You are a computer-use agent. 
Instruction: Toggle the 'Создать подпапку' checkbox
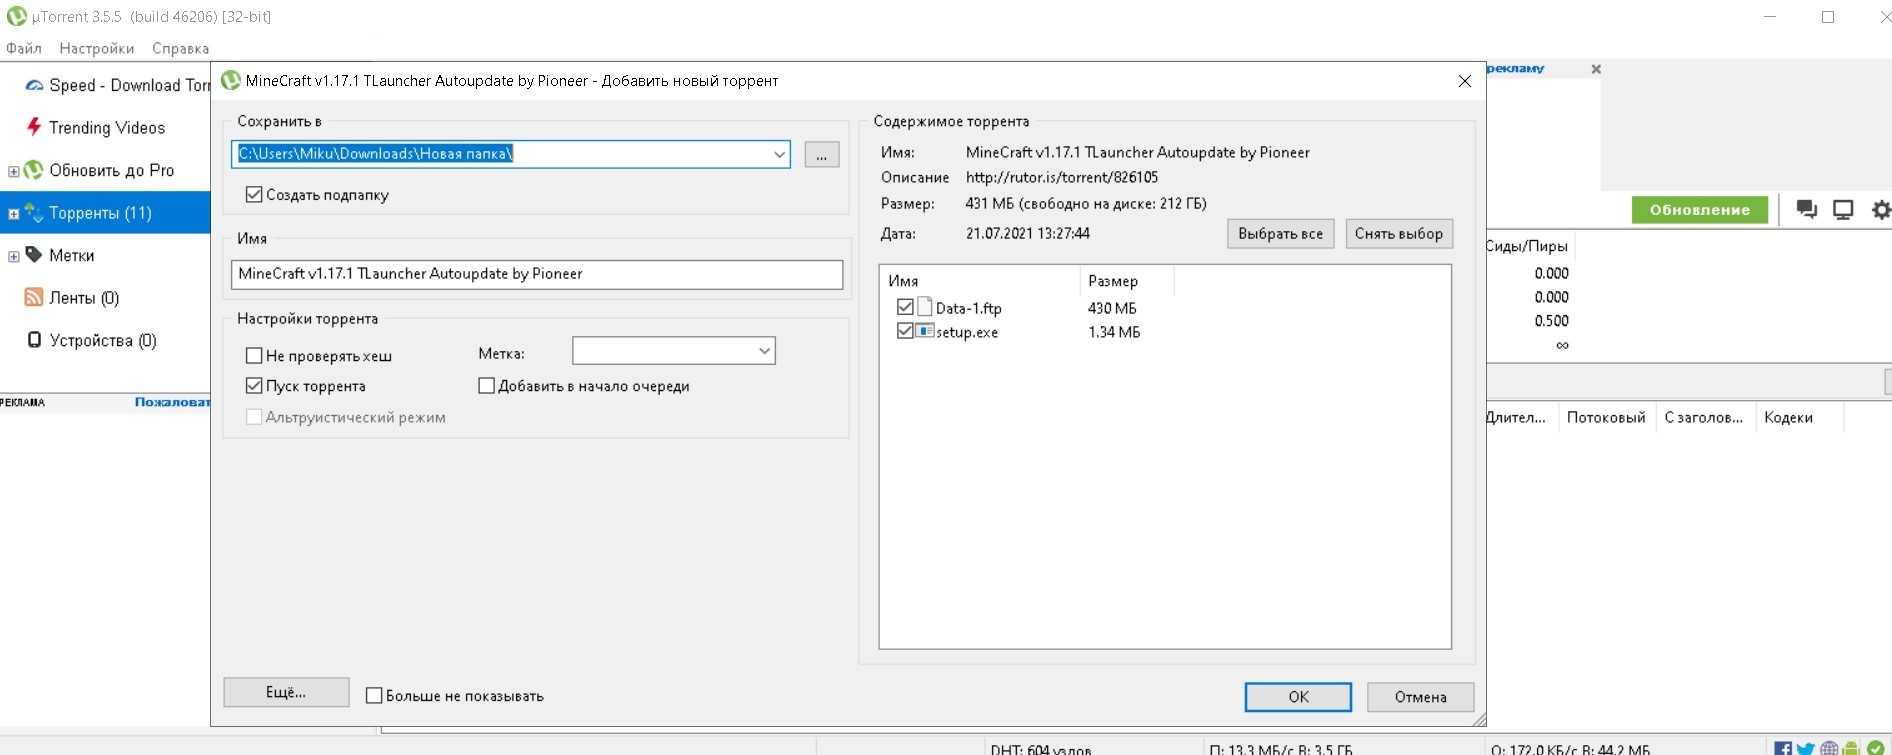pyautogui.click(x=254, y=195)
